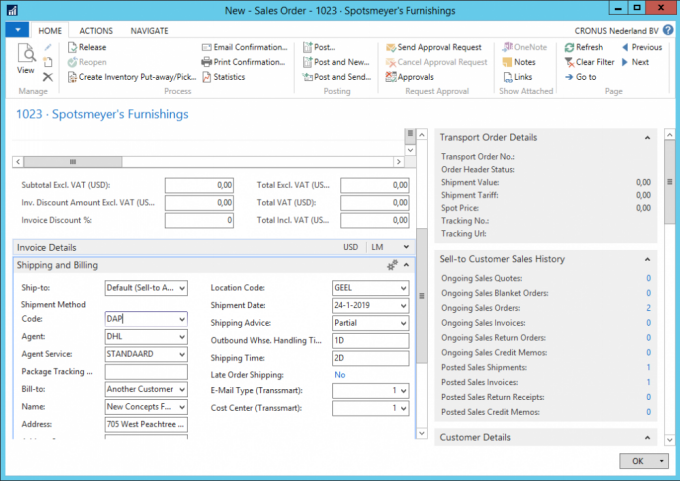Click the Refresh page icon
Screen dimensions: 680x483
569,47
